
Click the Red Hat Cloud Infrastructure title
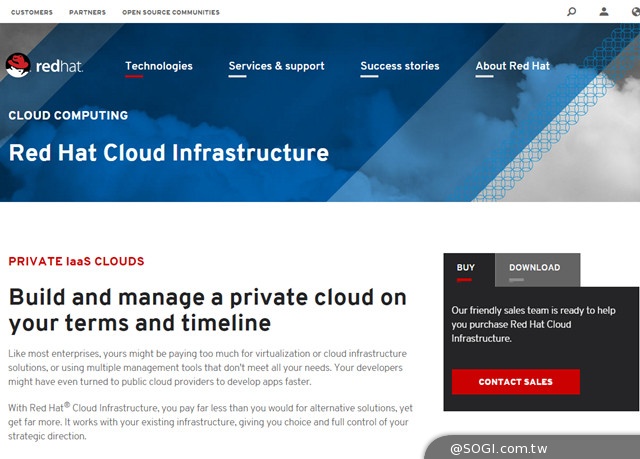click(168, 153)
